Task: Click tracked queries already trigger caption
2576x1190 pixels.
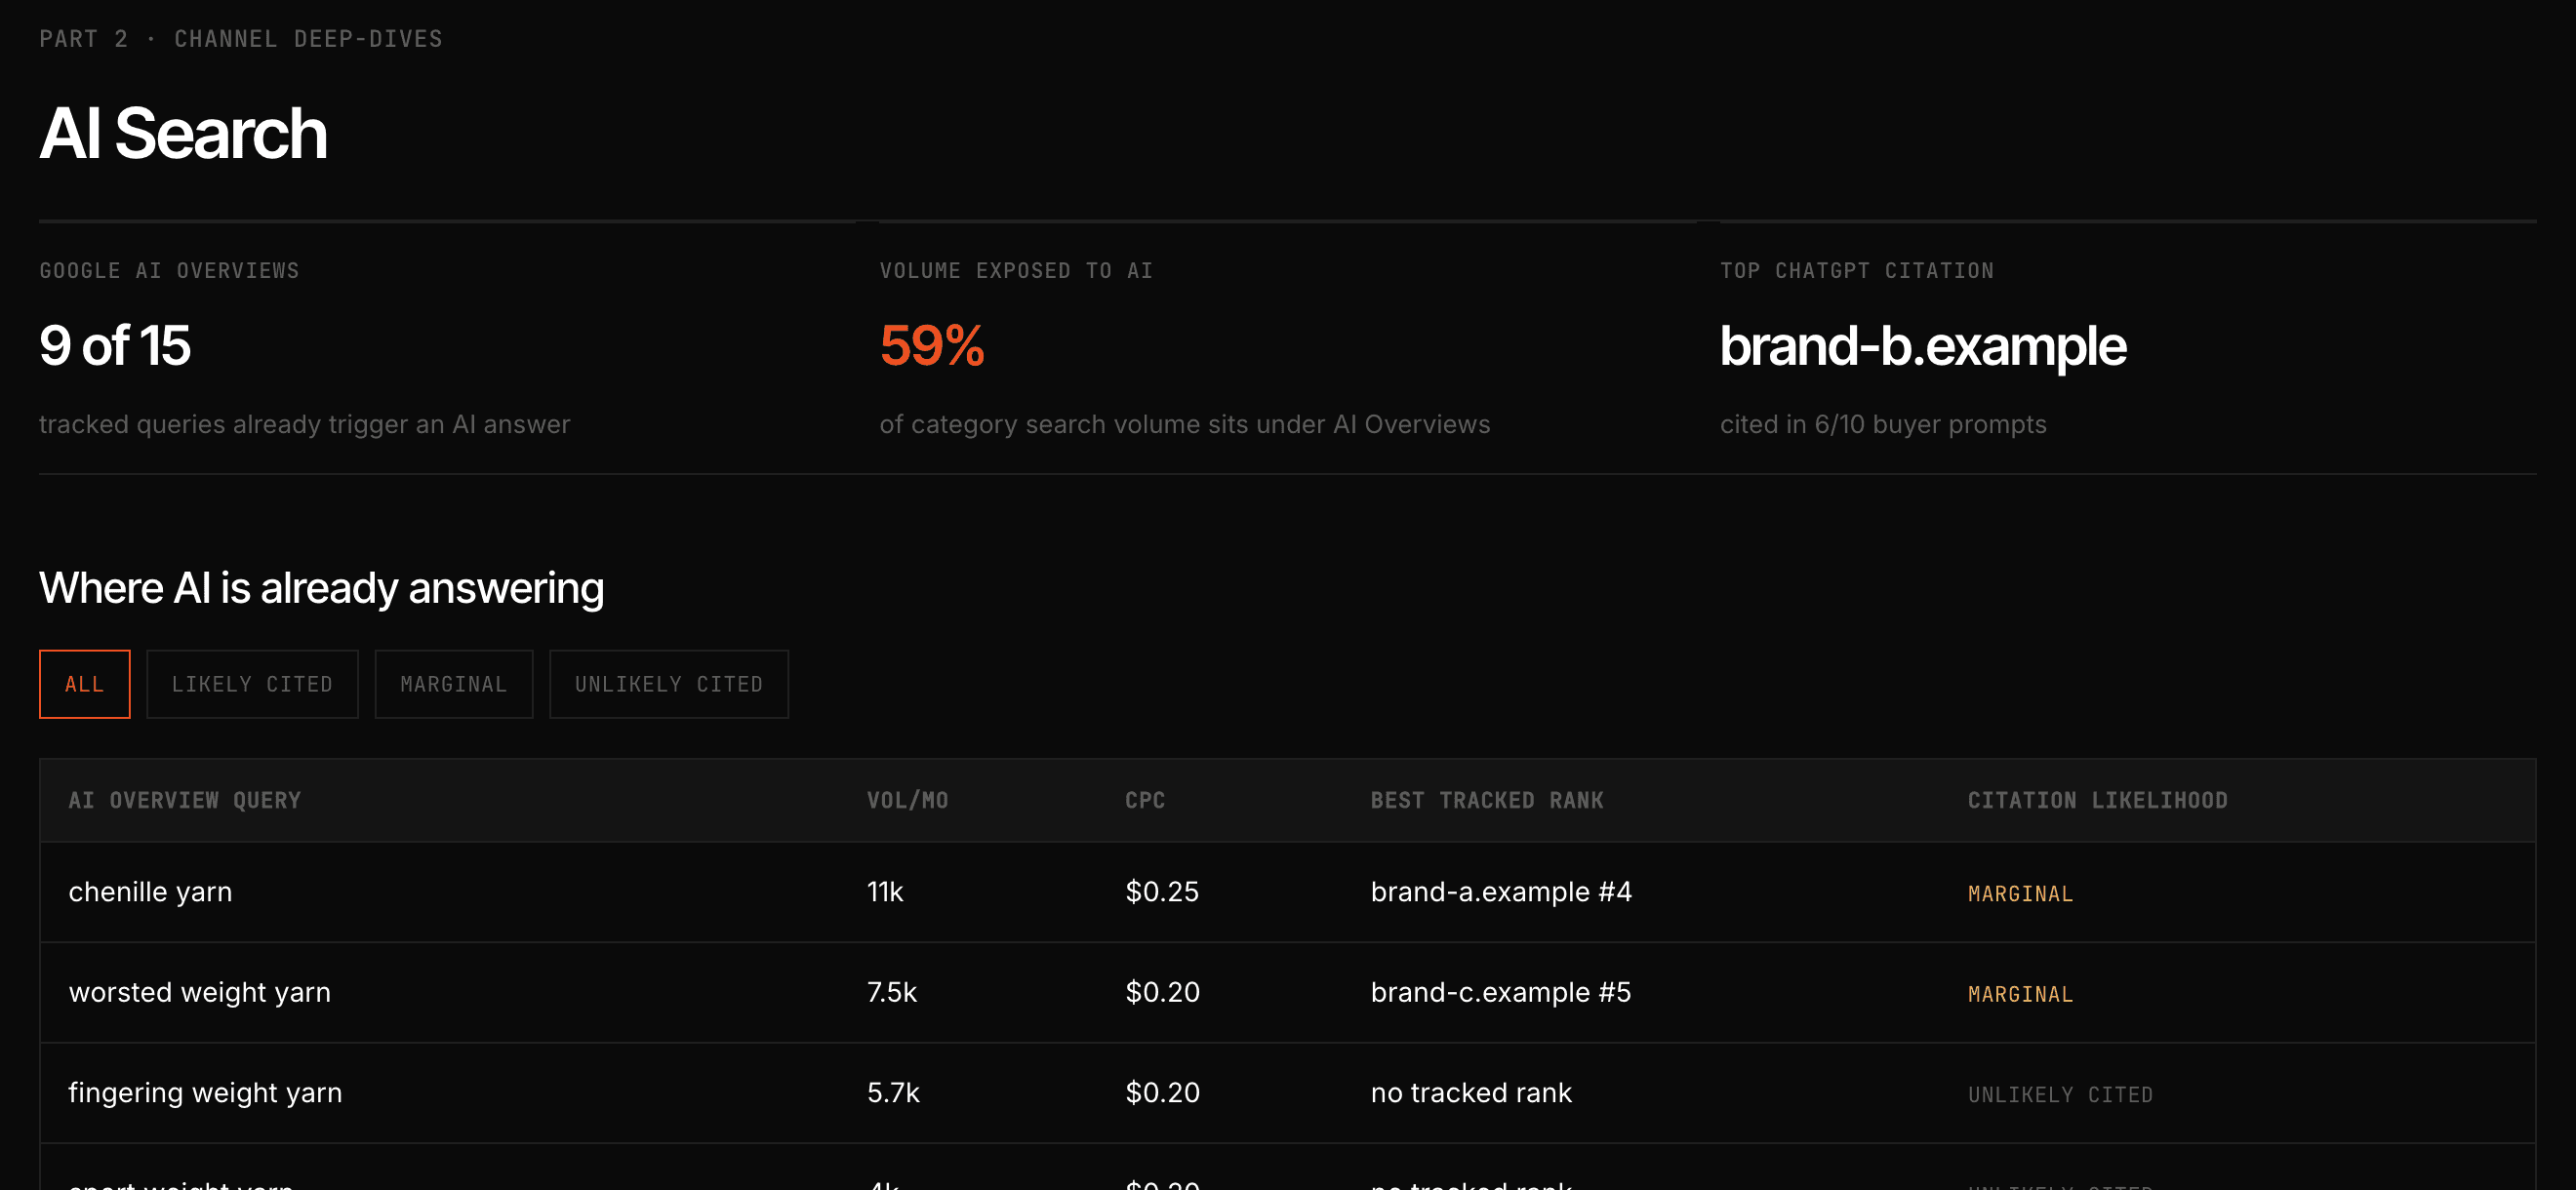Action: tap(304, 424)
